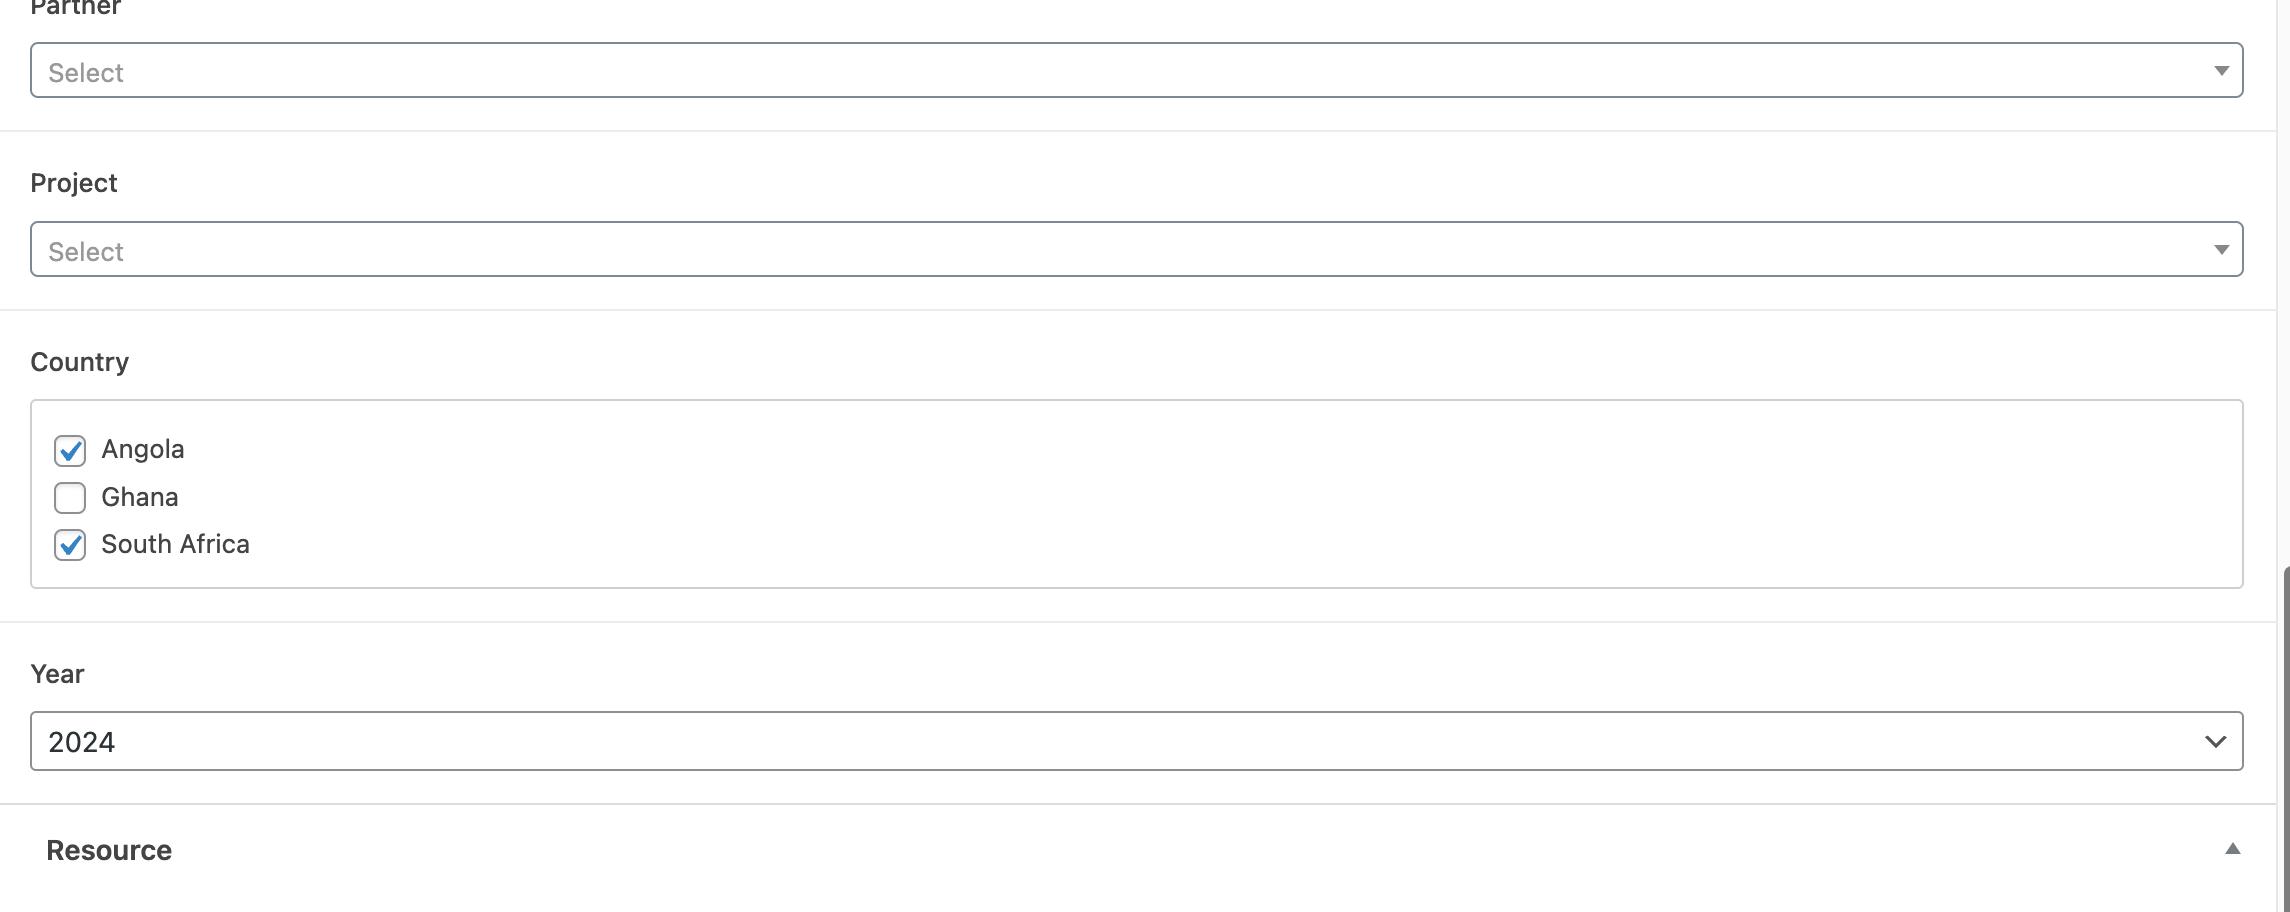Open the Year dropdown showing 2024
2290x912 pixels.
(x=1100, y=741)
